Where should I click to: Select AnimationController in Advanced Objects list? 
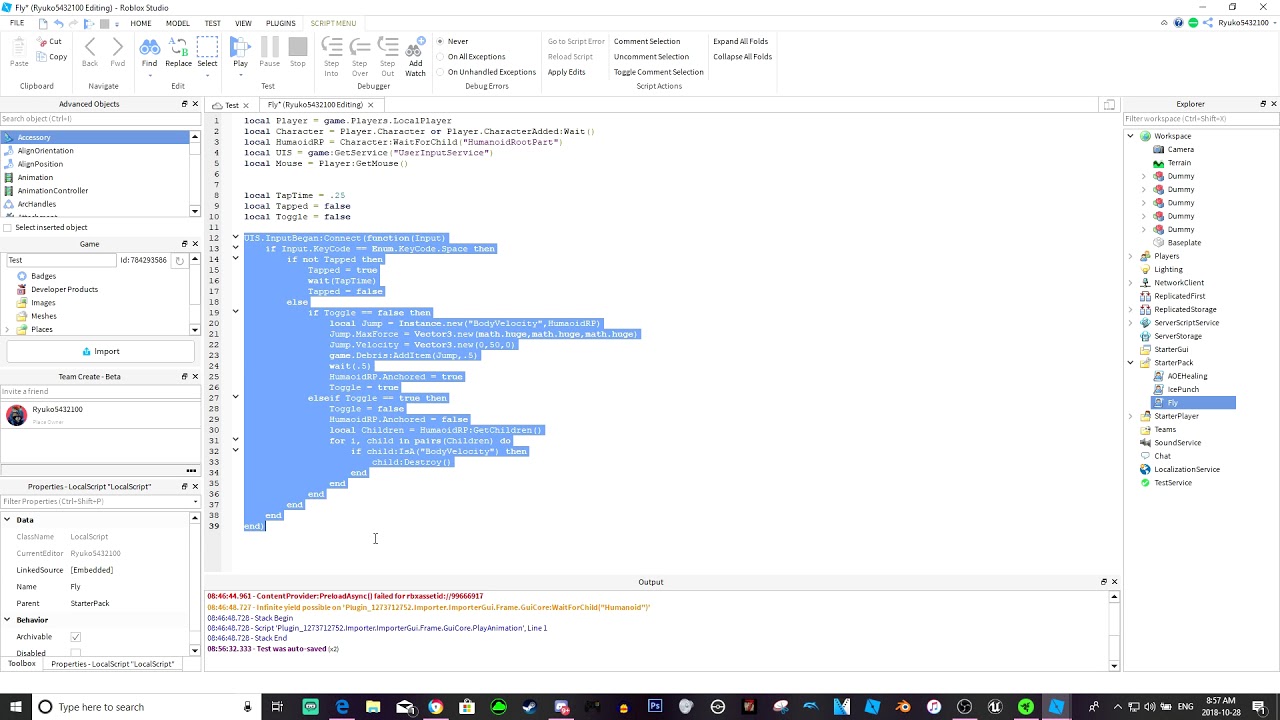coord(53,191)
